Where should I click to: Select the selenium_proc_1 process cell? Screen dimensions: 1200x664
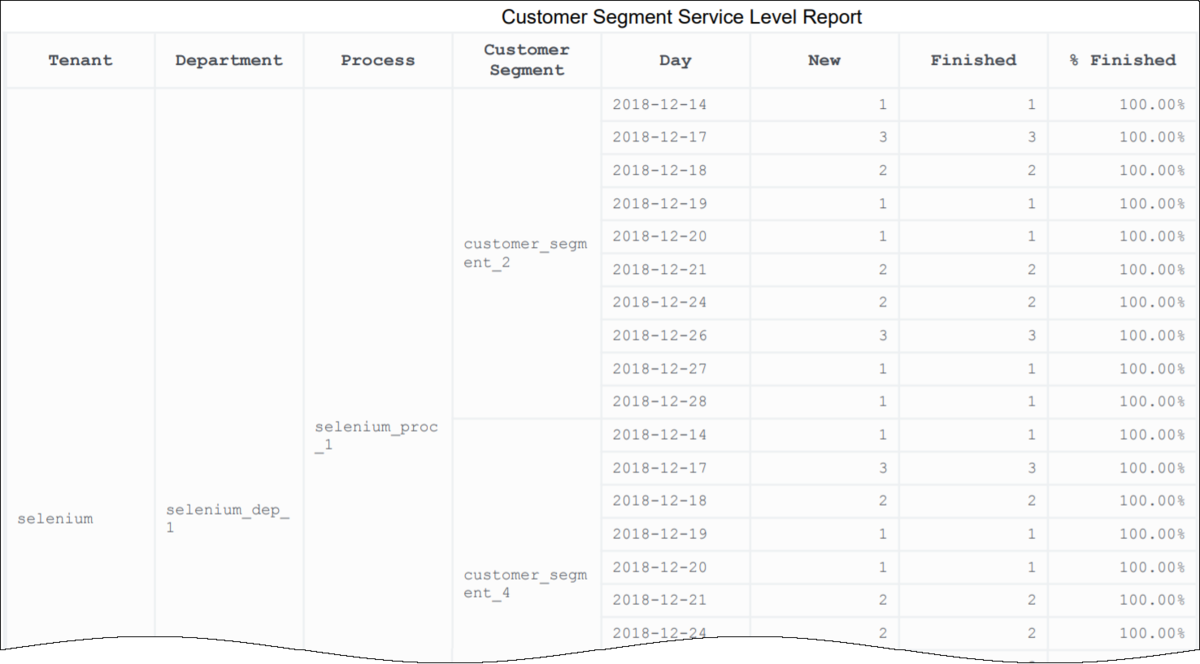click(378, 435)
